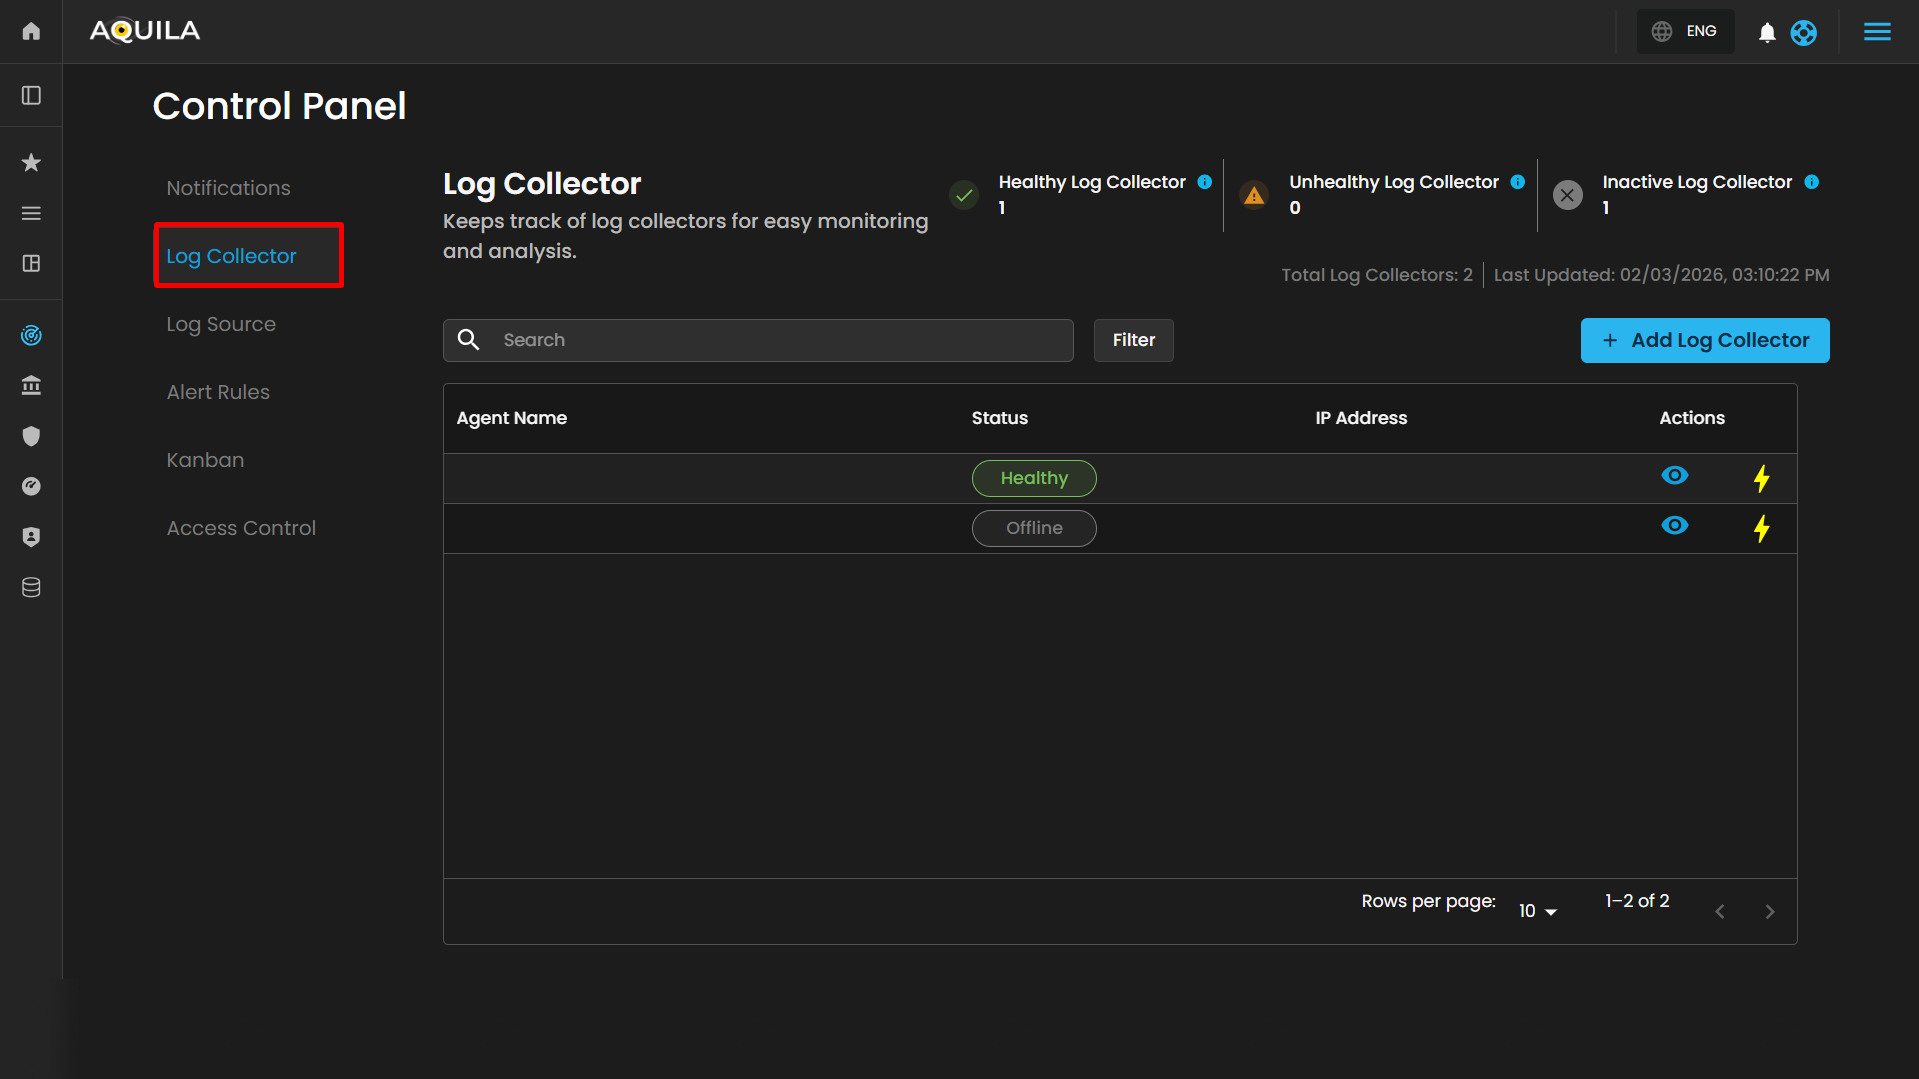Toggle the sidebar panel layout icon
This screenshot has height=1079, width=1919.
pyautogui.click(x=31, y=95)
